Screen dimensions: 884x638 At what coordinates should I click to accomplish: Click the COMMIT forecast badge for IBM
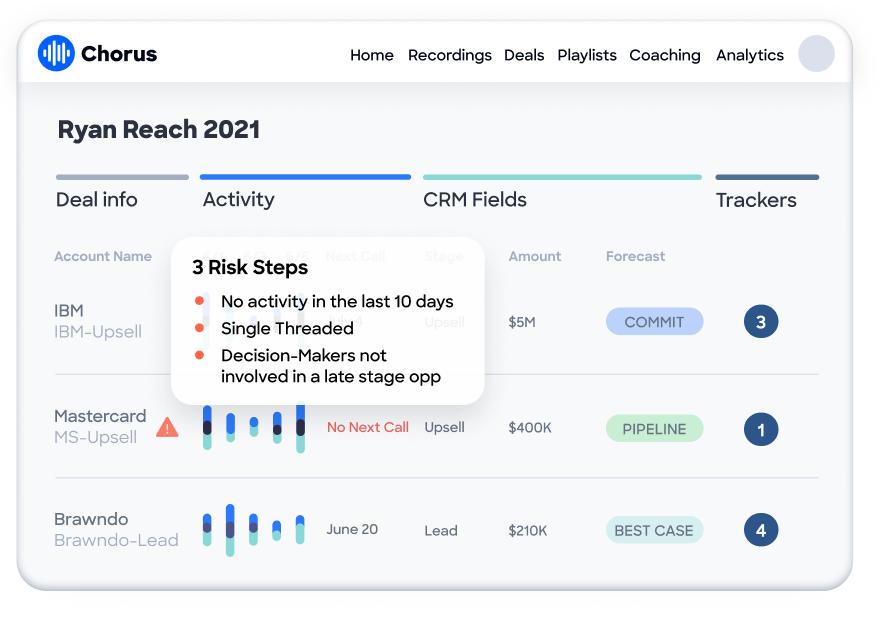pyautogui.click(x=655, y=322)
